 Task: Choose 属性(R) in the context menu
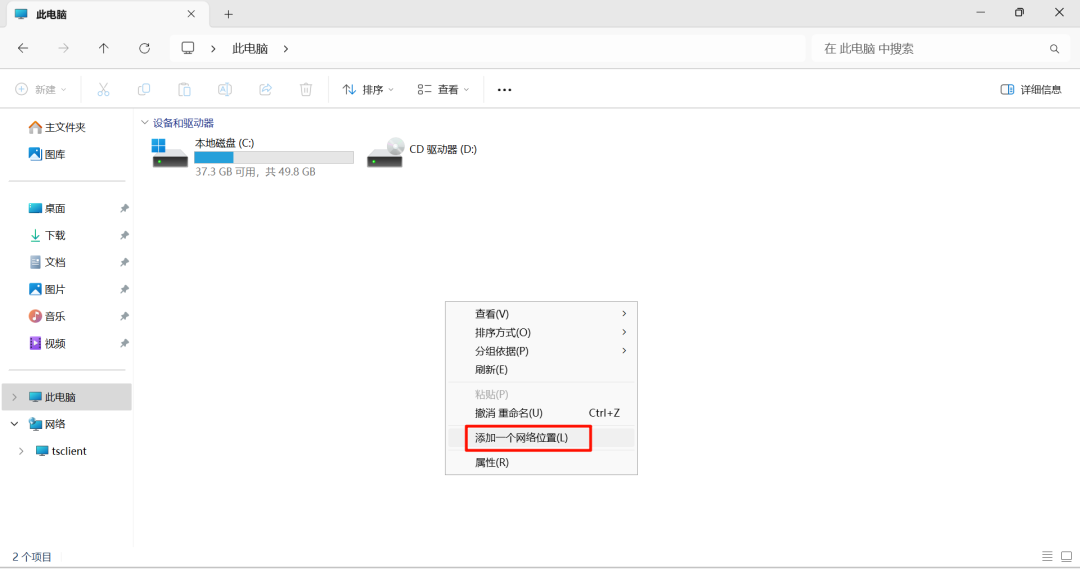tap(492, 462)
